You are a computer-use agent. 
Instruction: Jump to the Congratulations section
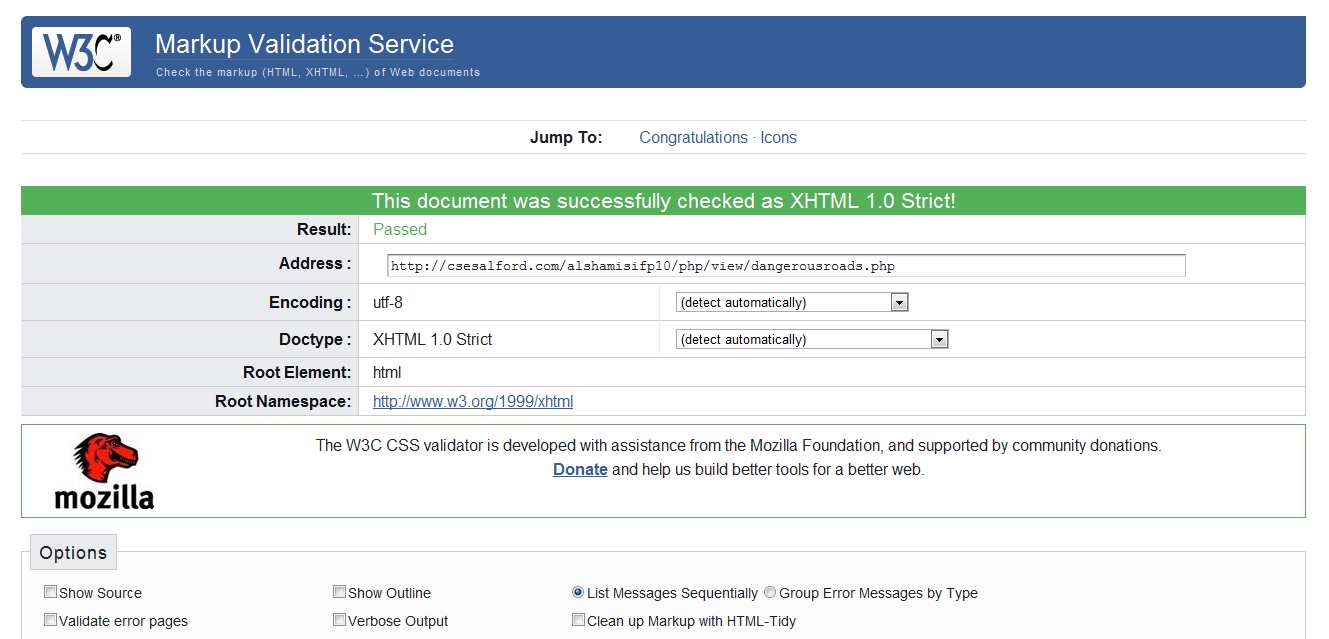point(693,138)
